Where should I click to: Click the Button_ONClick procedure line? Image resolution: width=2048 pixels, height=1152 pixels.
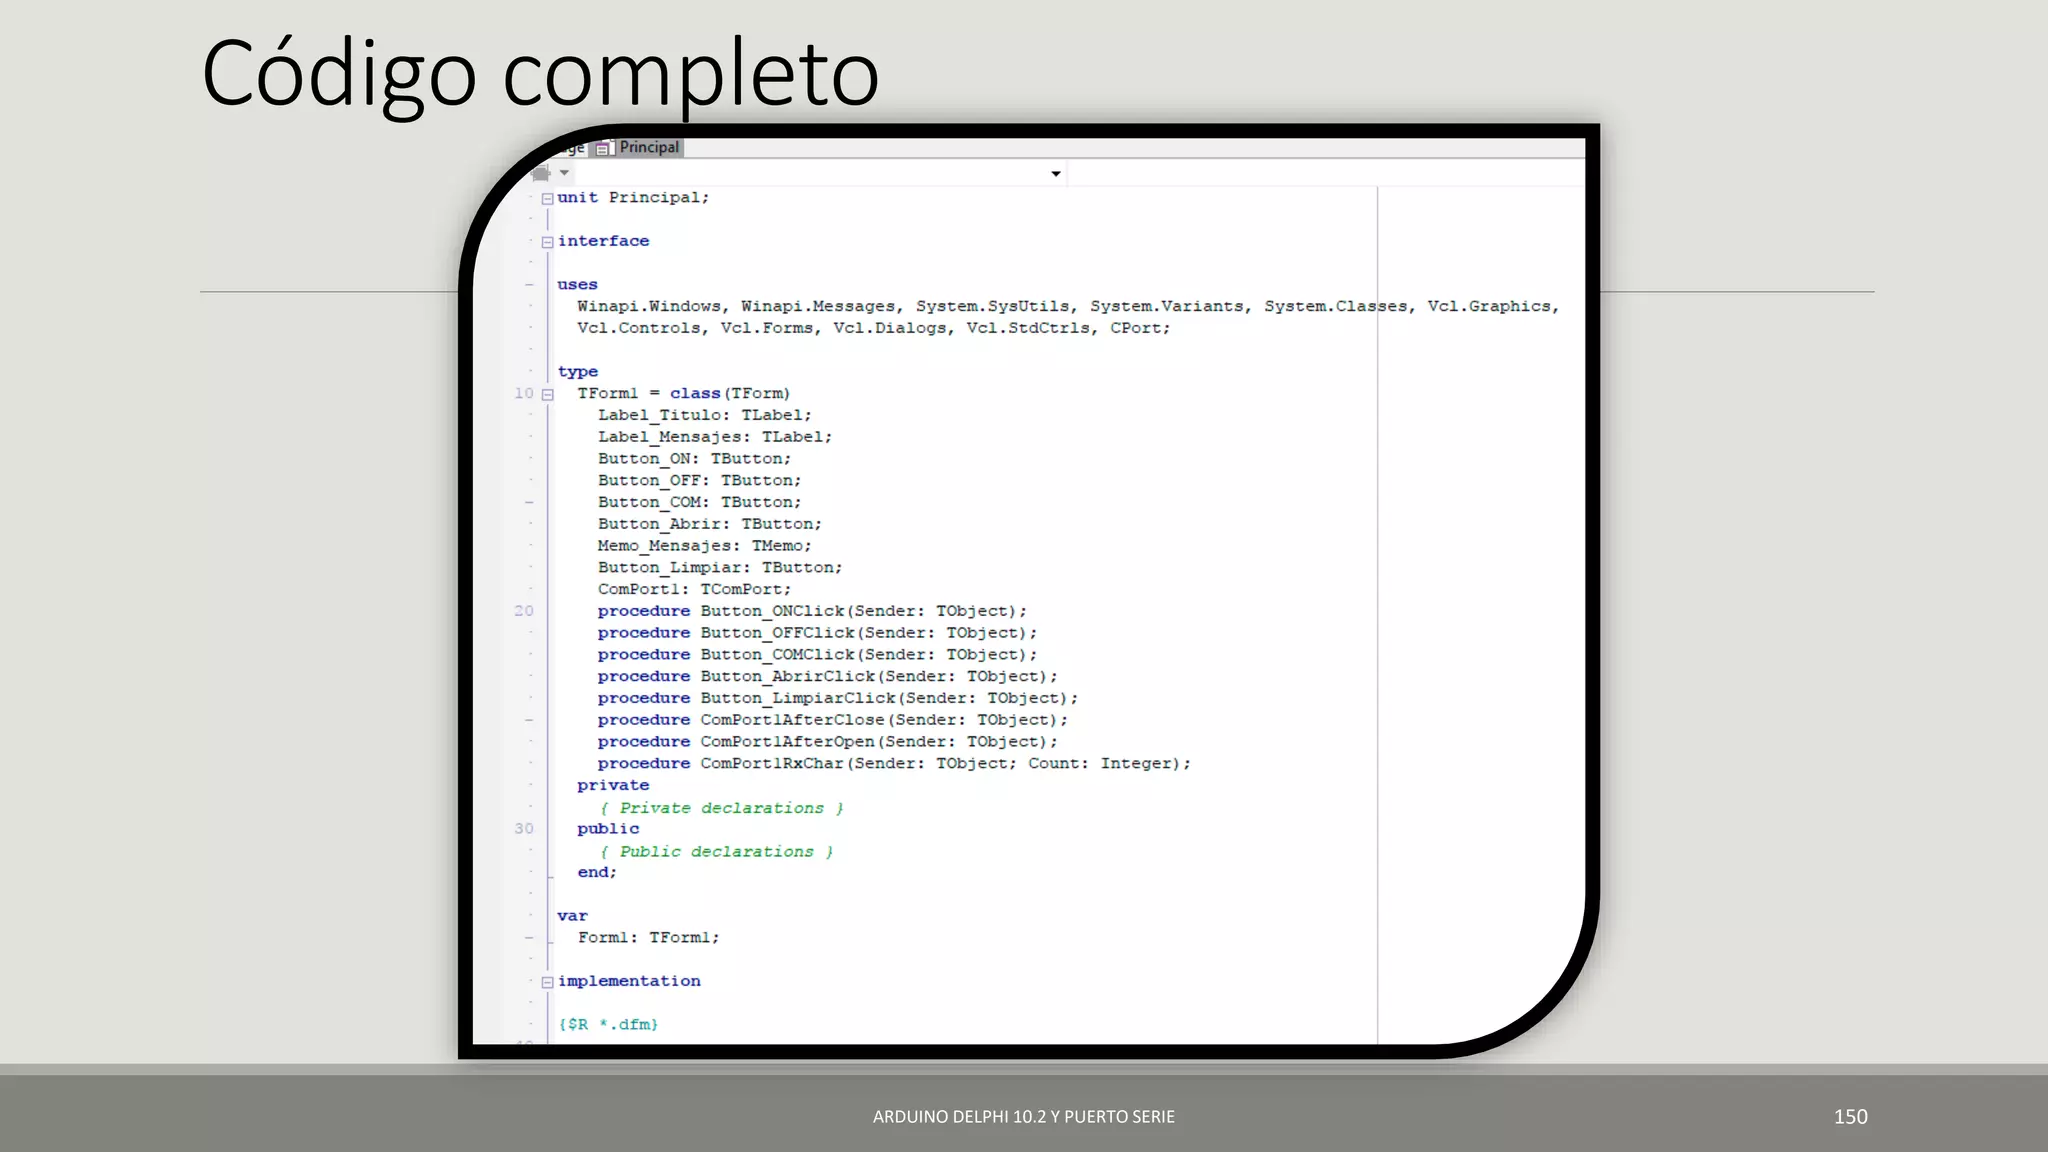812,611
